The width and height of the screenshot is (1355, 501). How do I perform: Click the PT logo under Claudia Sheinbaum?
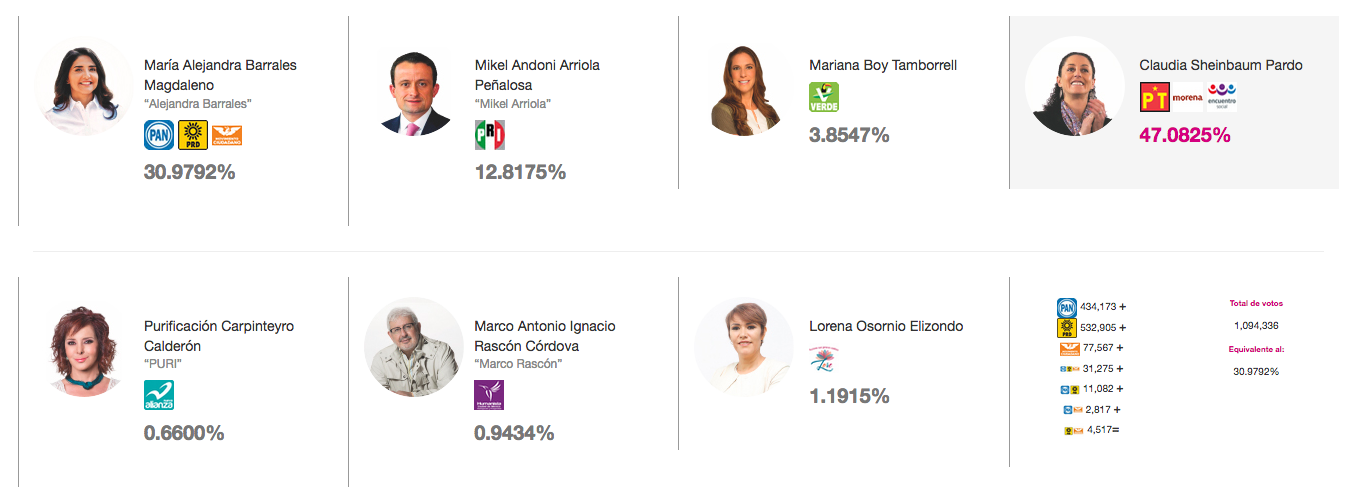tap(1154, 97)
